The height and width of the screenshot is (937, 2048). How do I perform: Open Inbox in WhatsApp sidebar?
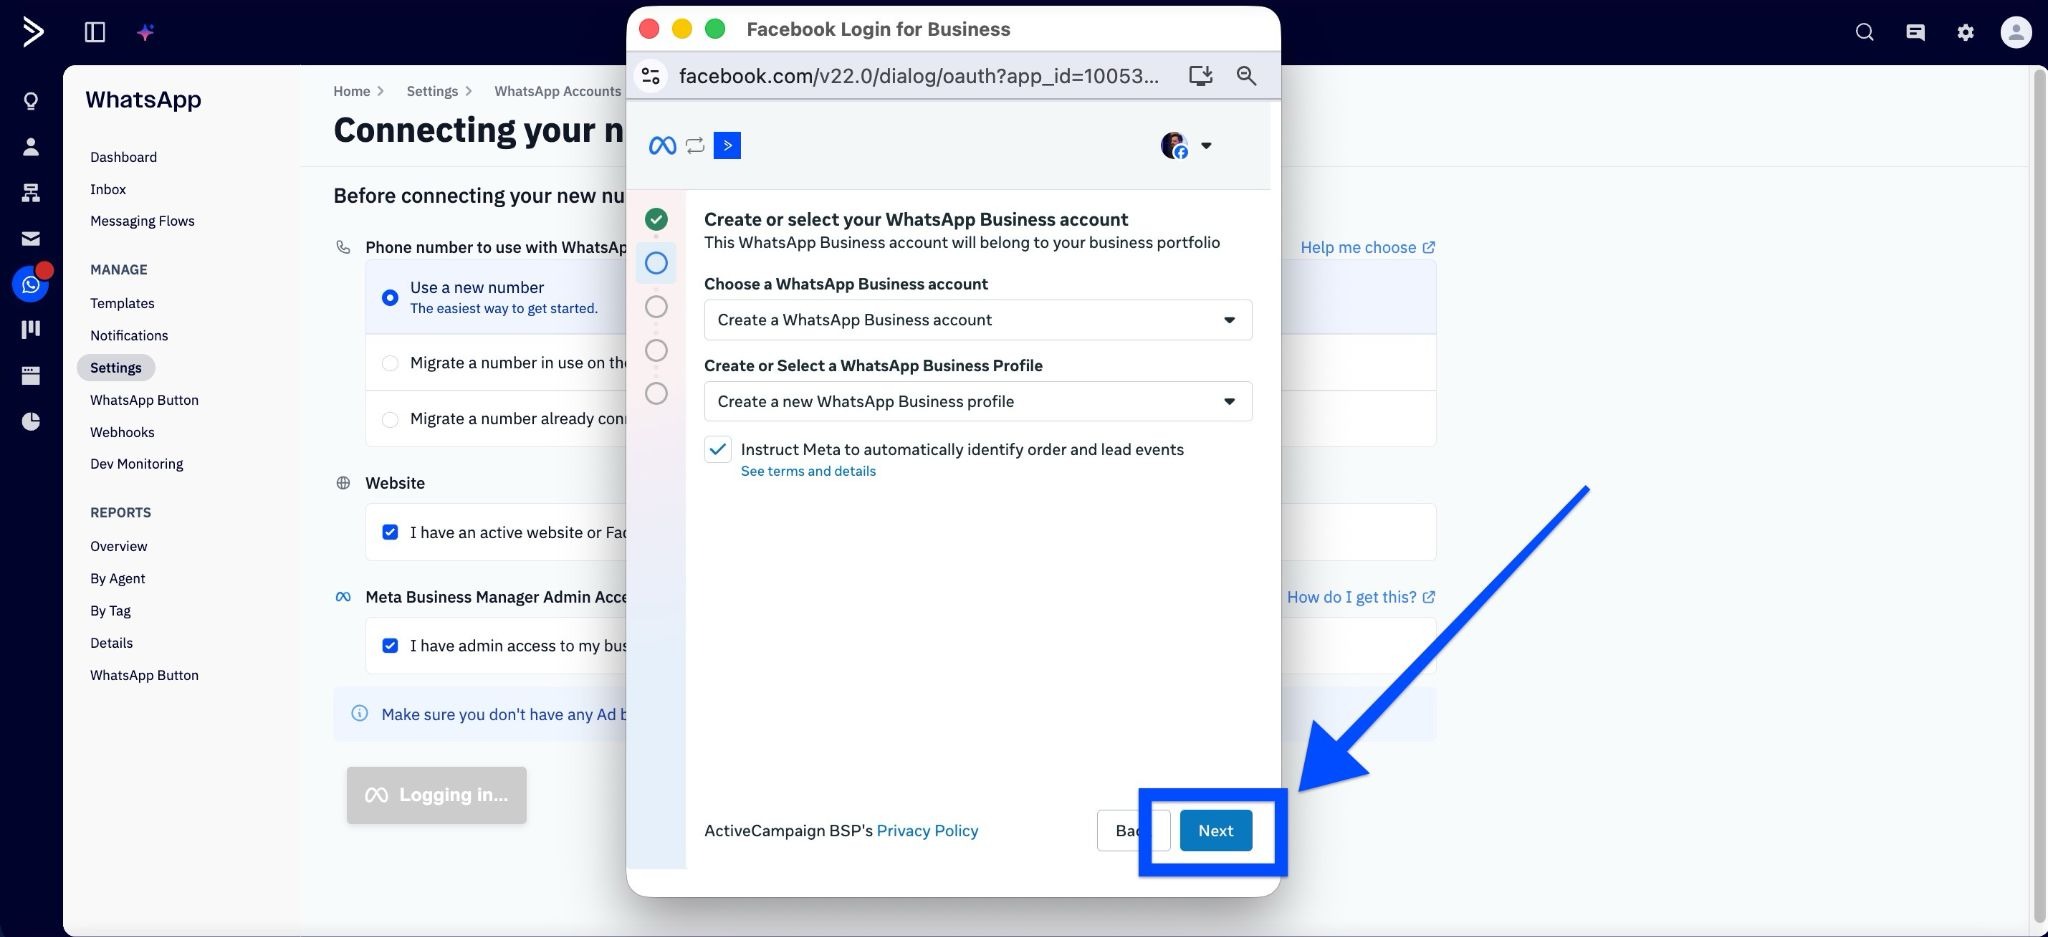click(x=108, y=189)
